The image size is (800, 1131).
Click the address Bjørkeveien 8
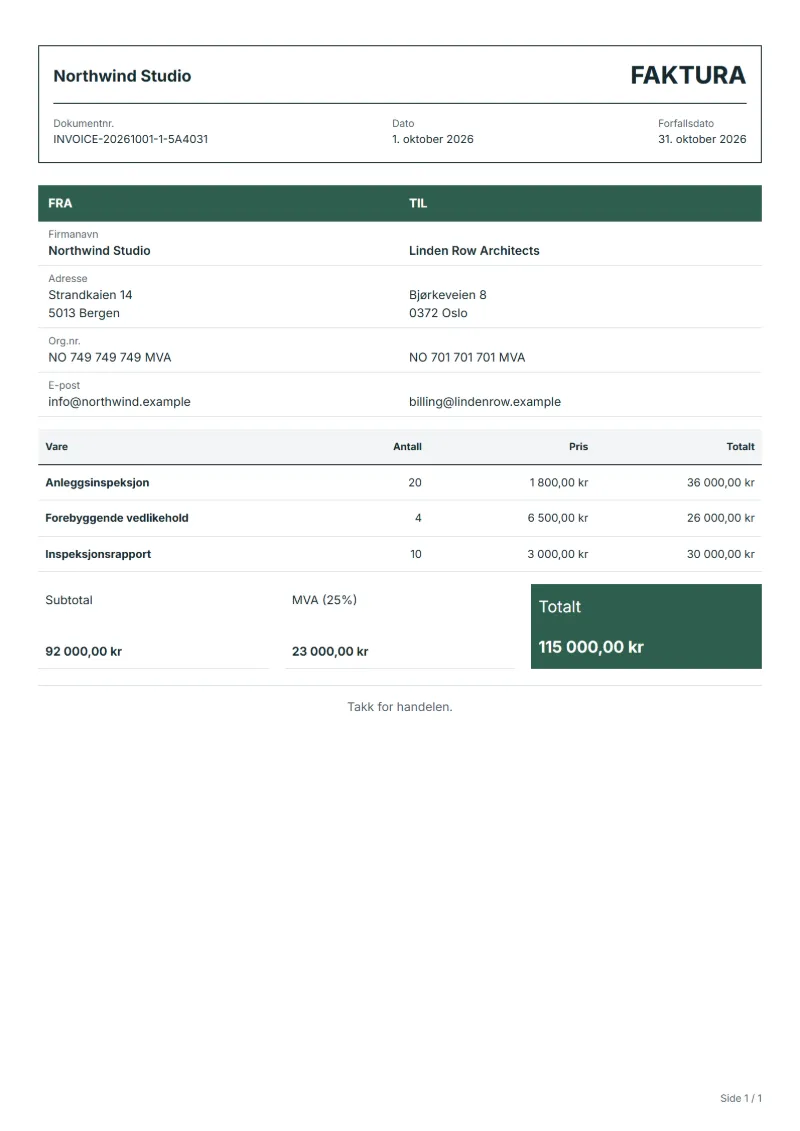click(447, 295)
